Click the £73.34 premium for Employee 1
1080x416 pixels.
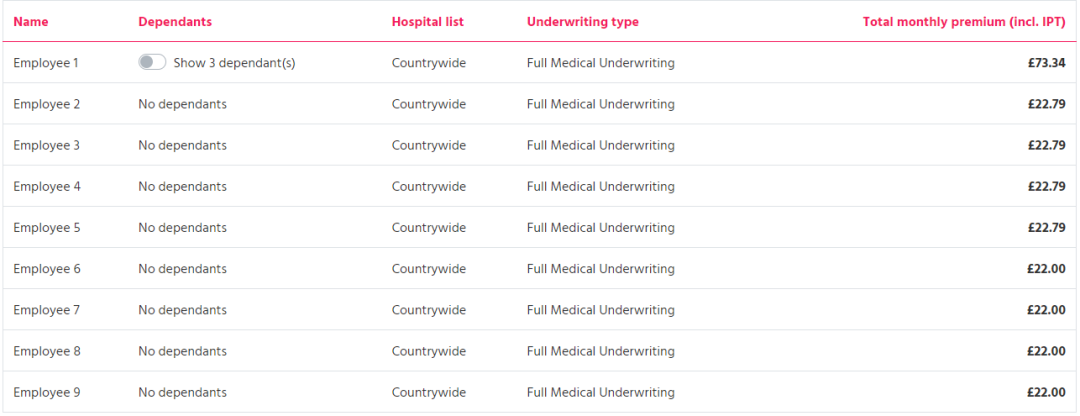click(x=1047, y=63)
